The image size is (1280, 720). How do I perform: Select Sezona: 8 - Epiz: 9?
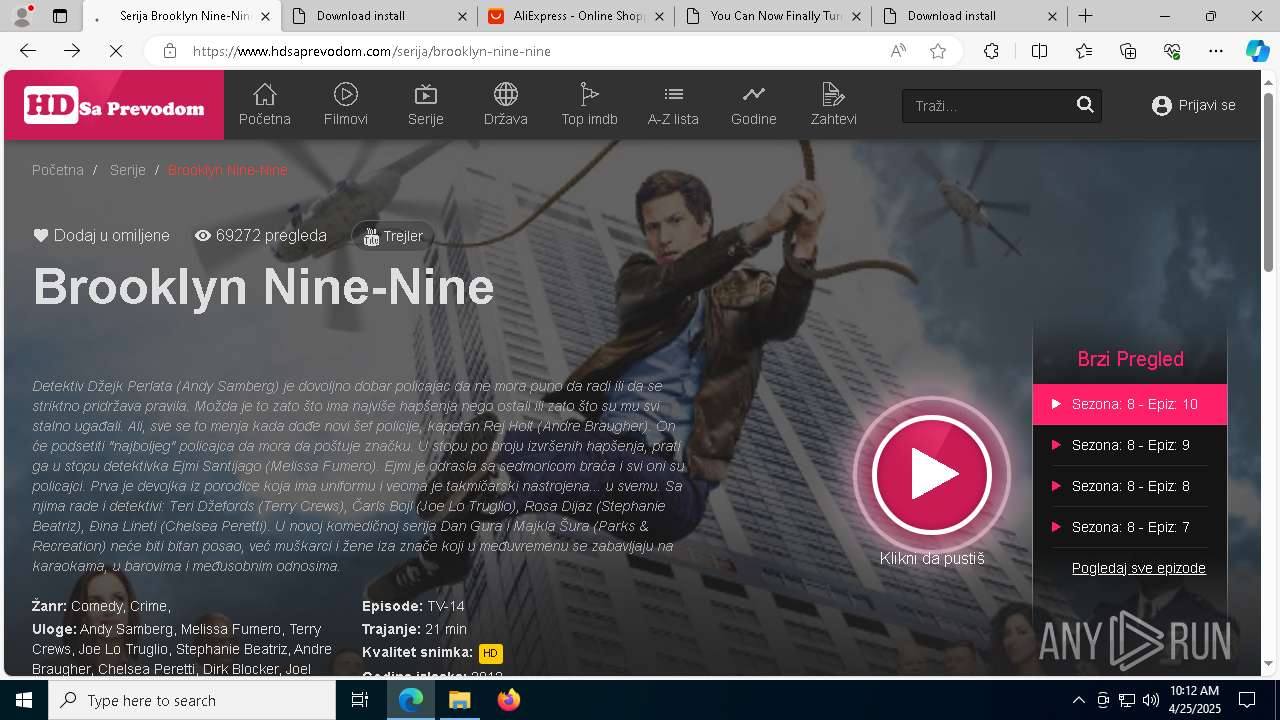(x=1130, y=445)
